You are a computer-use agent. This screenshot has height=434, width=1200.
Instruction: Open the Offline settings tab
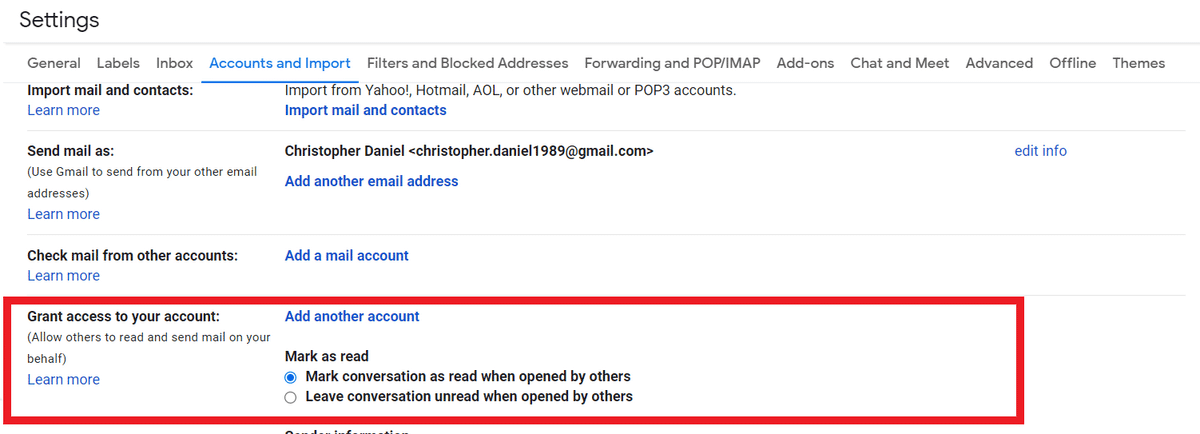[x=1073, y=63]
